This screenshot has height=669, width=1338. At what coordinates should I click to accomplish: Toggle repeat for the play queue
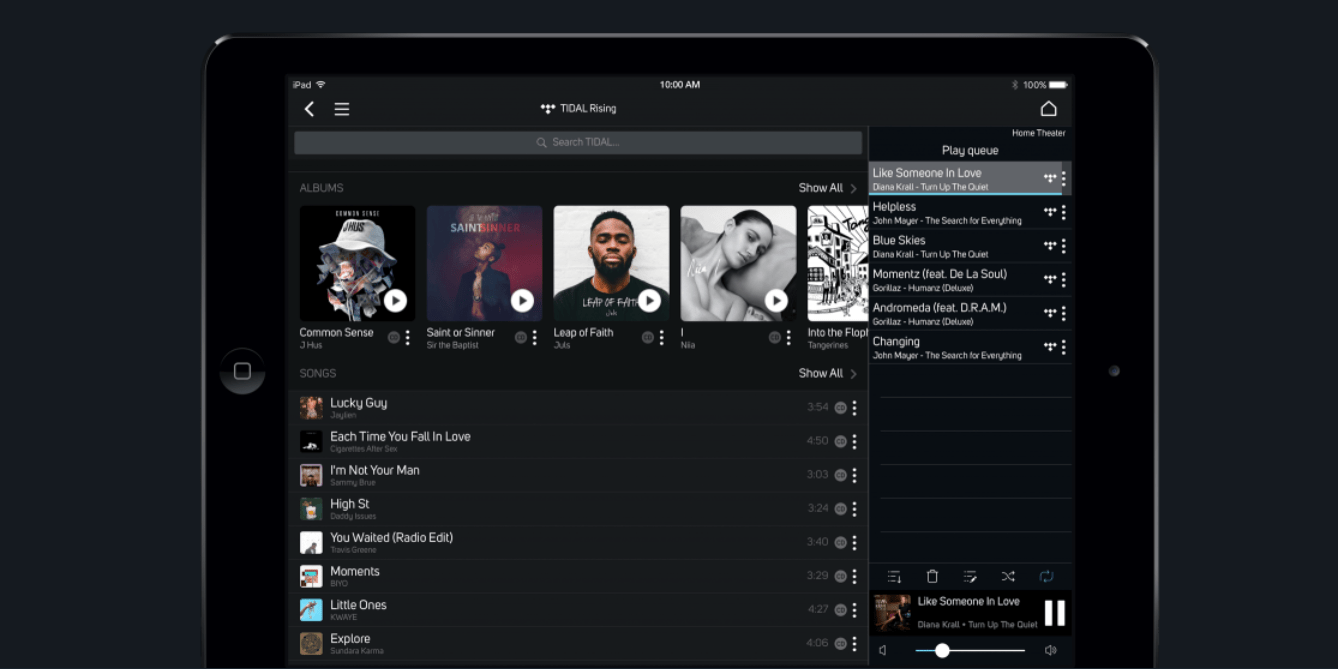pyautogui.click(x=1046, y=576)
